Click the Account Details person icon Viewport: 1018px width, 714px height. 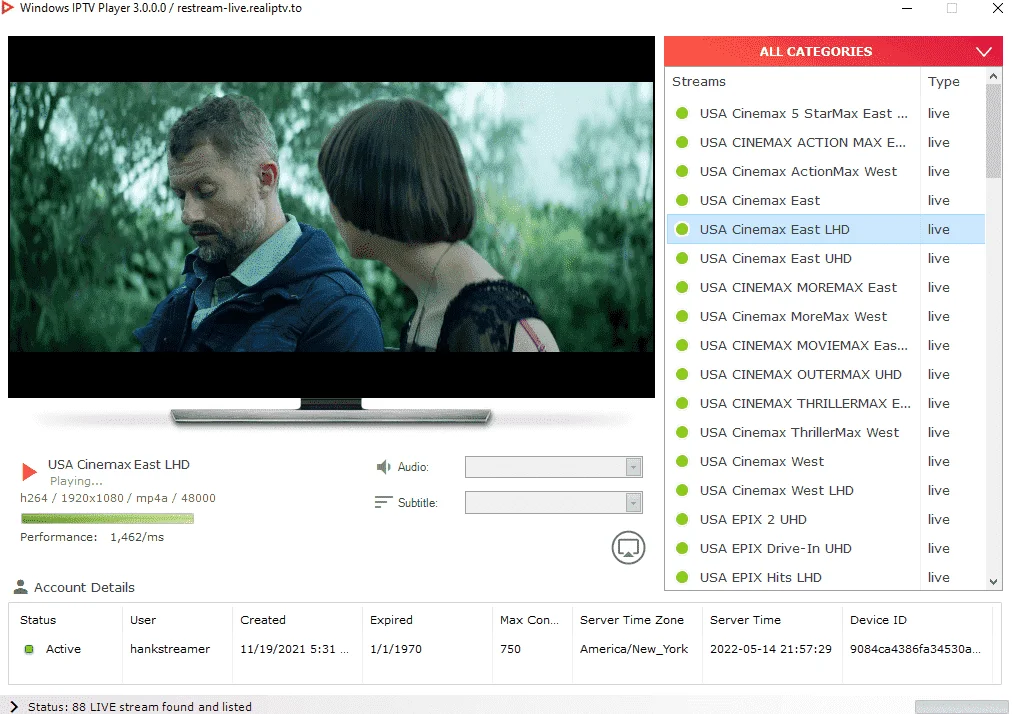point(21,587)
